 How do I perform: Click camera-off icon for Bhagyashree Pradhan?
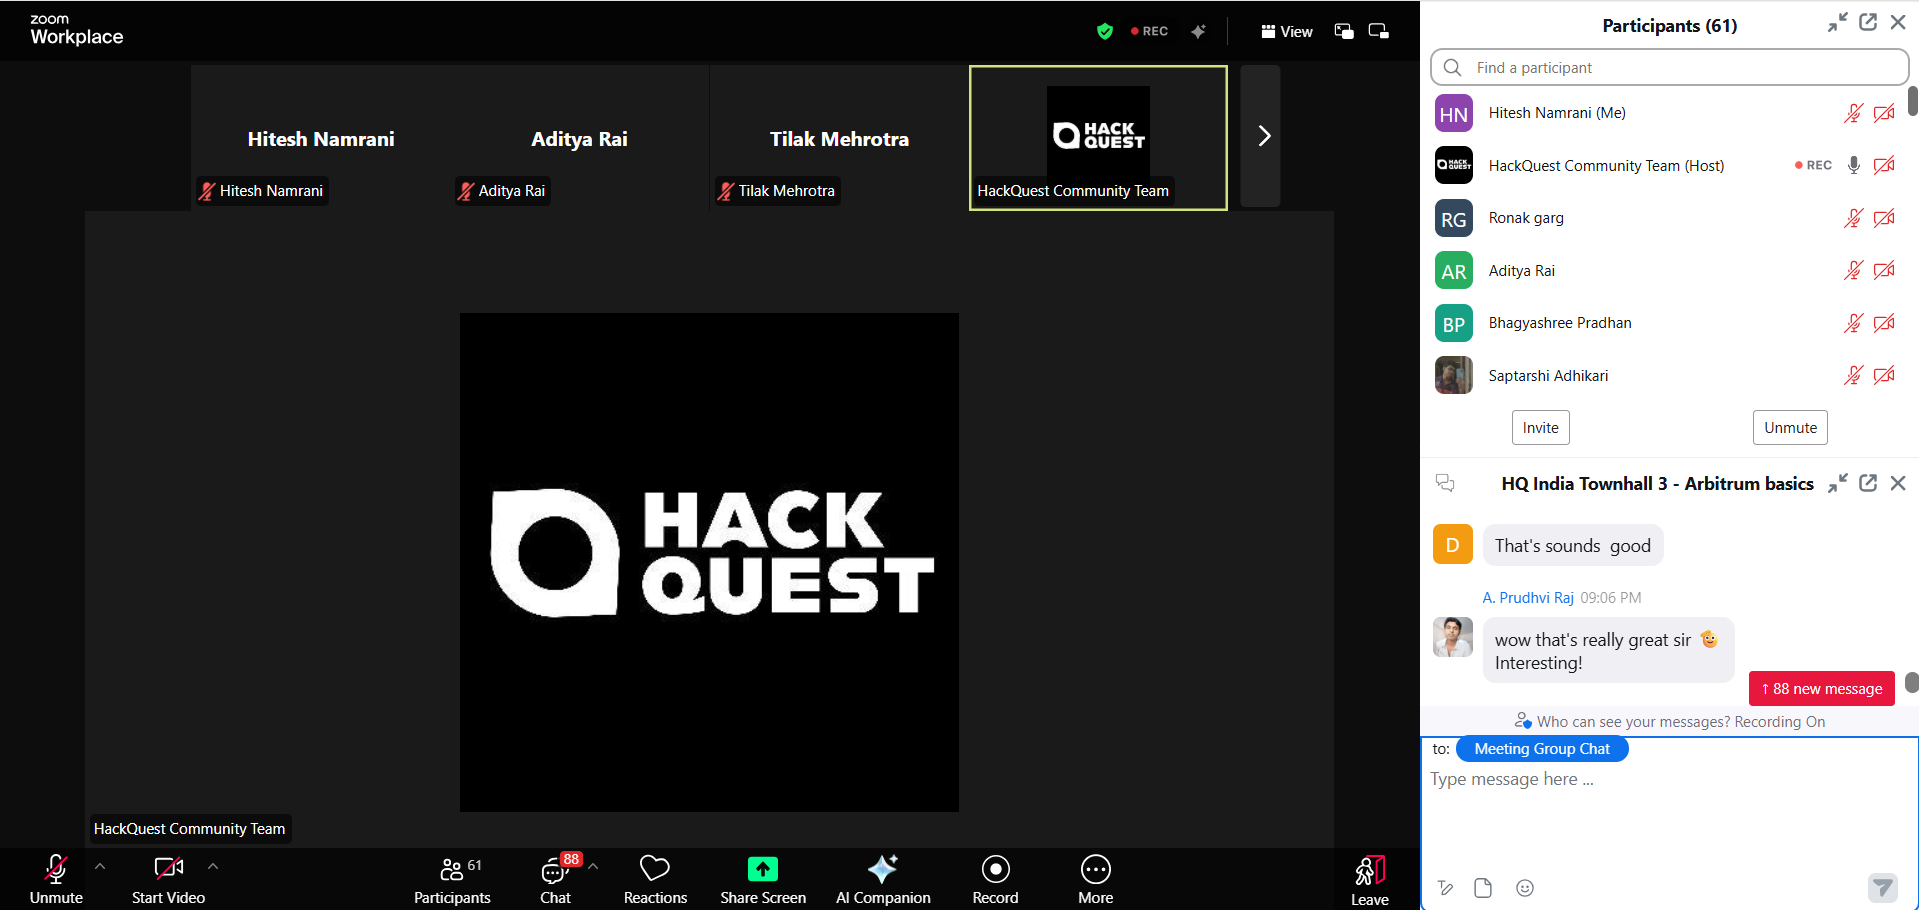pos(1884,323)
